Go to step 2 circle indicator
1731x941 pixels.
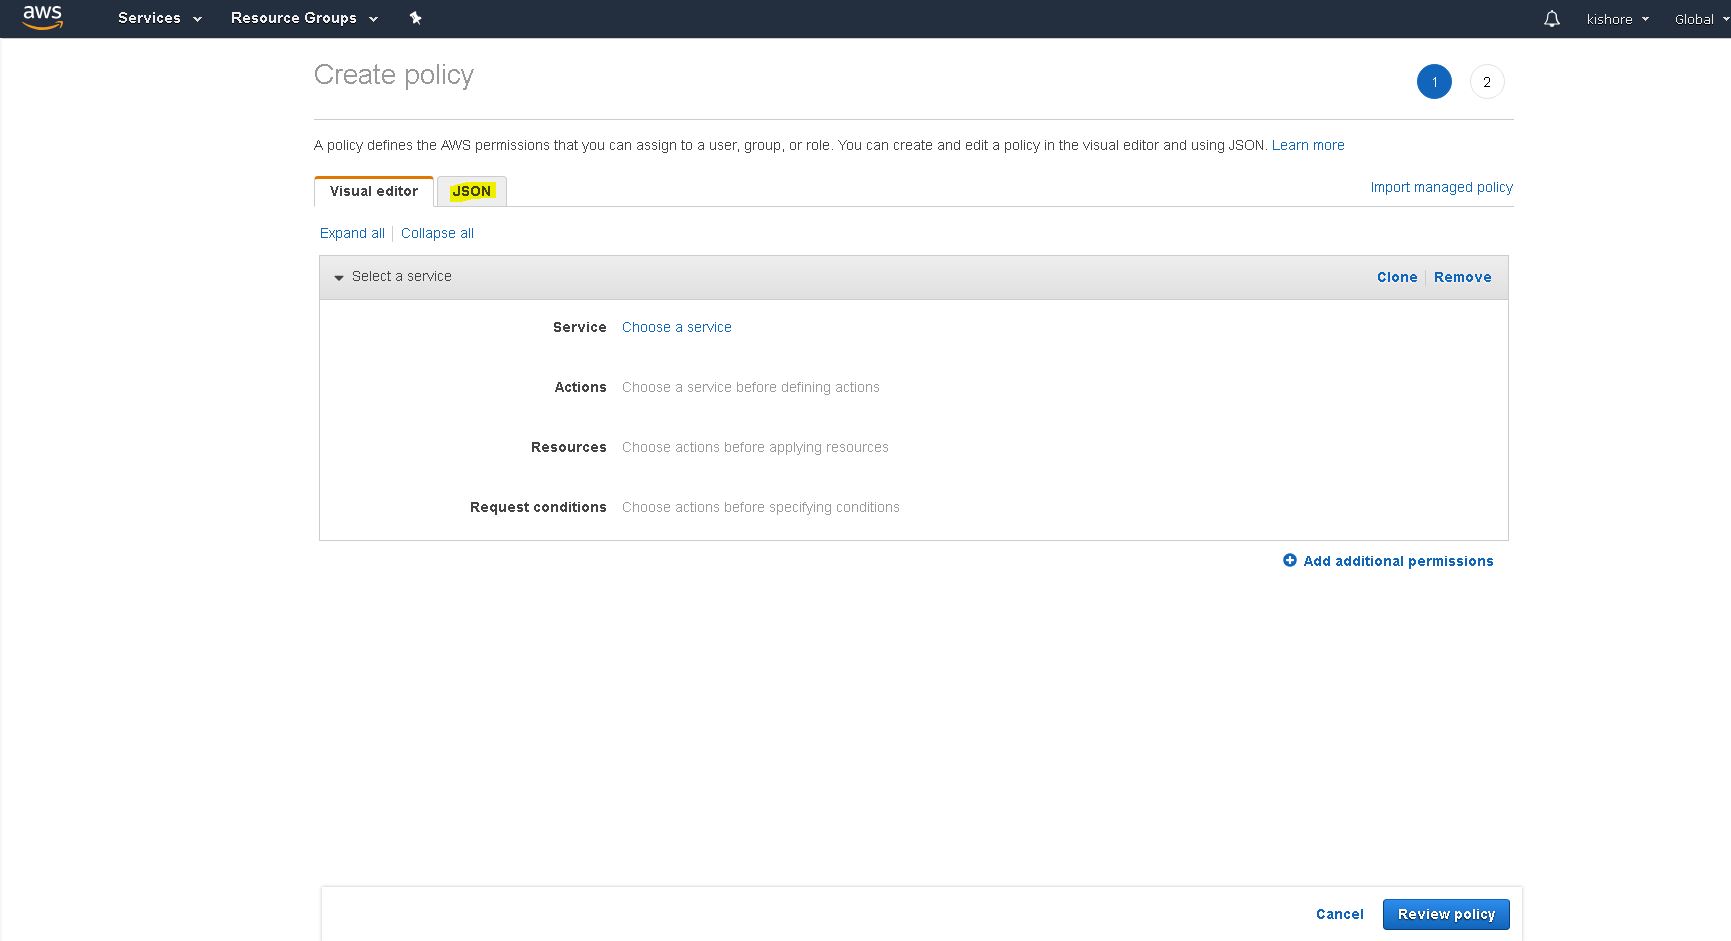tap(1486, 82)
